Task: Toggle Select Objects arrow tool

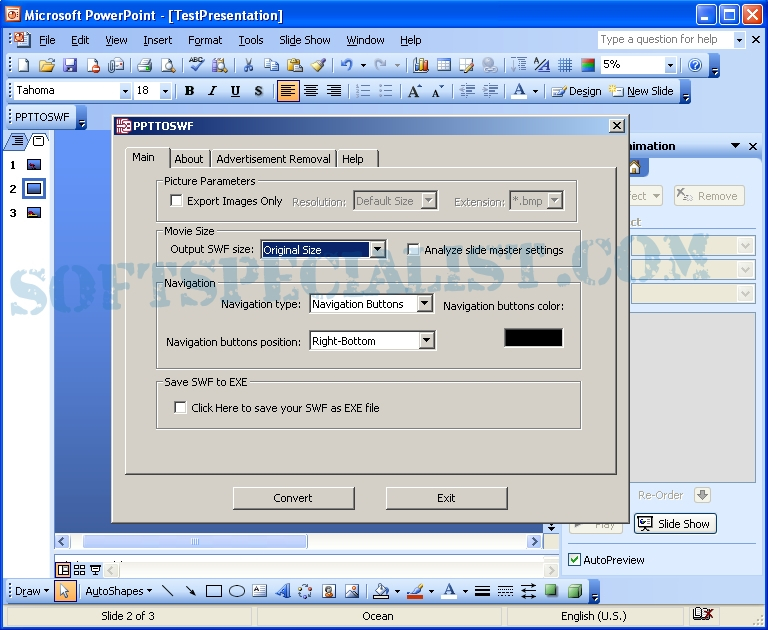Action: coord(65,591)
